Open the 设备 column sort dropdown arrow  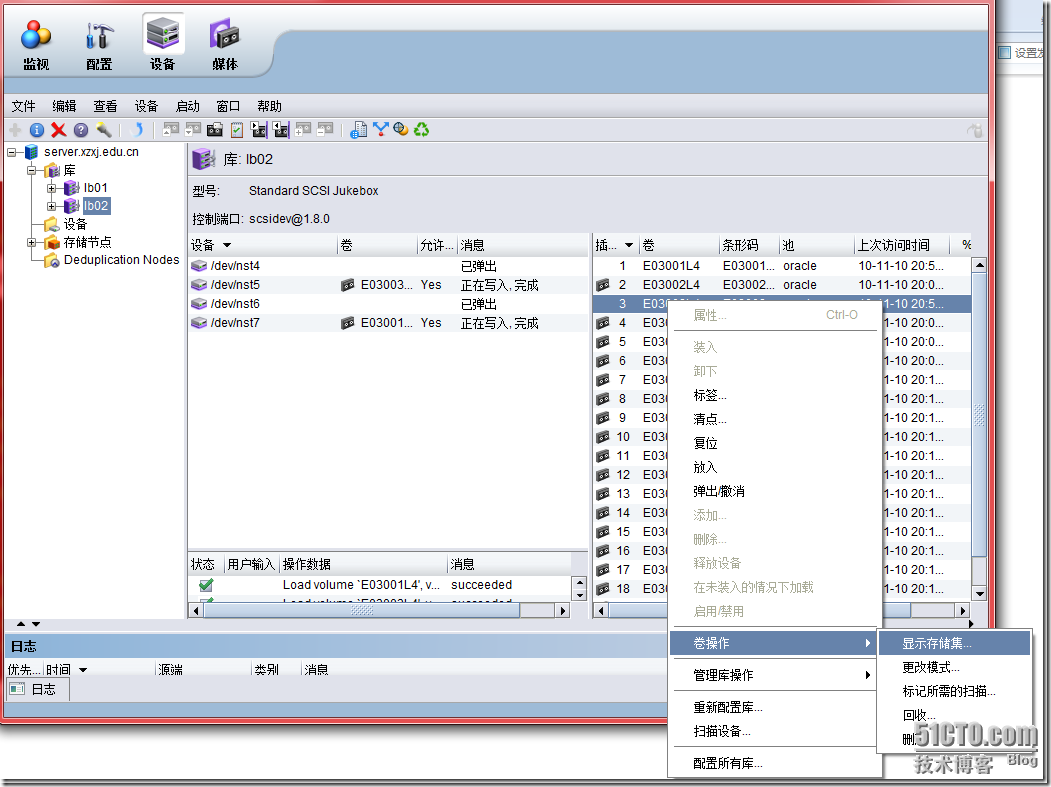tap(227, 245)
